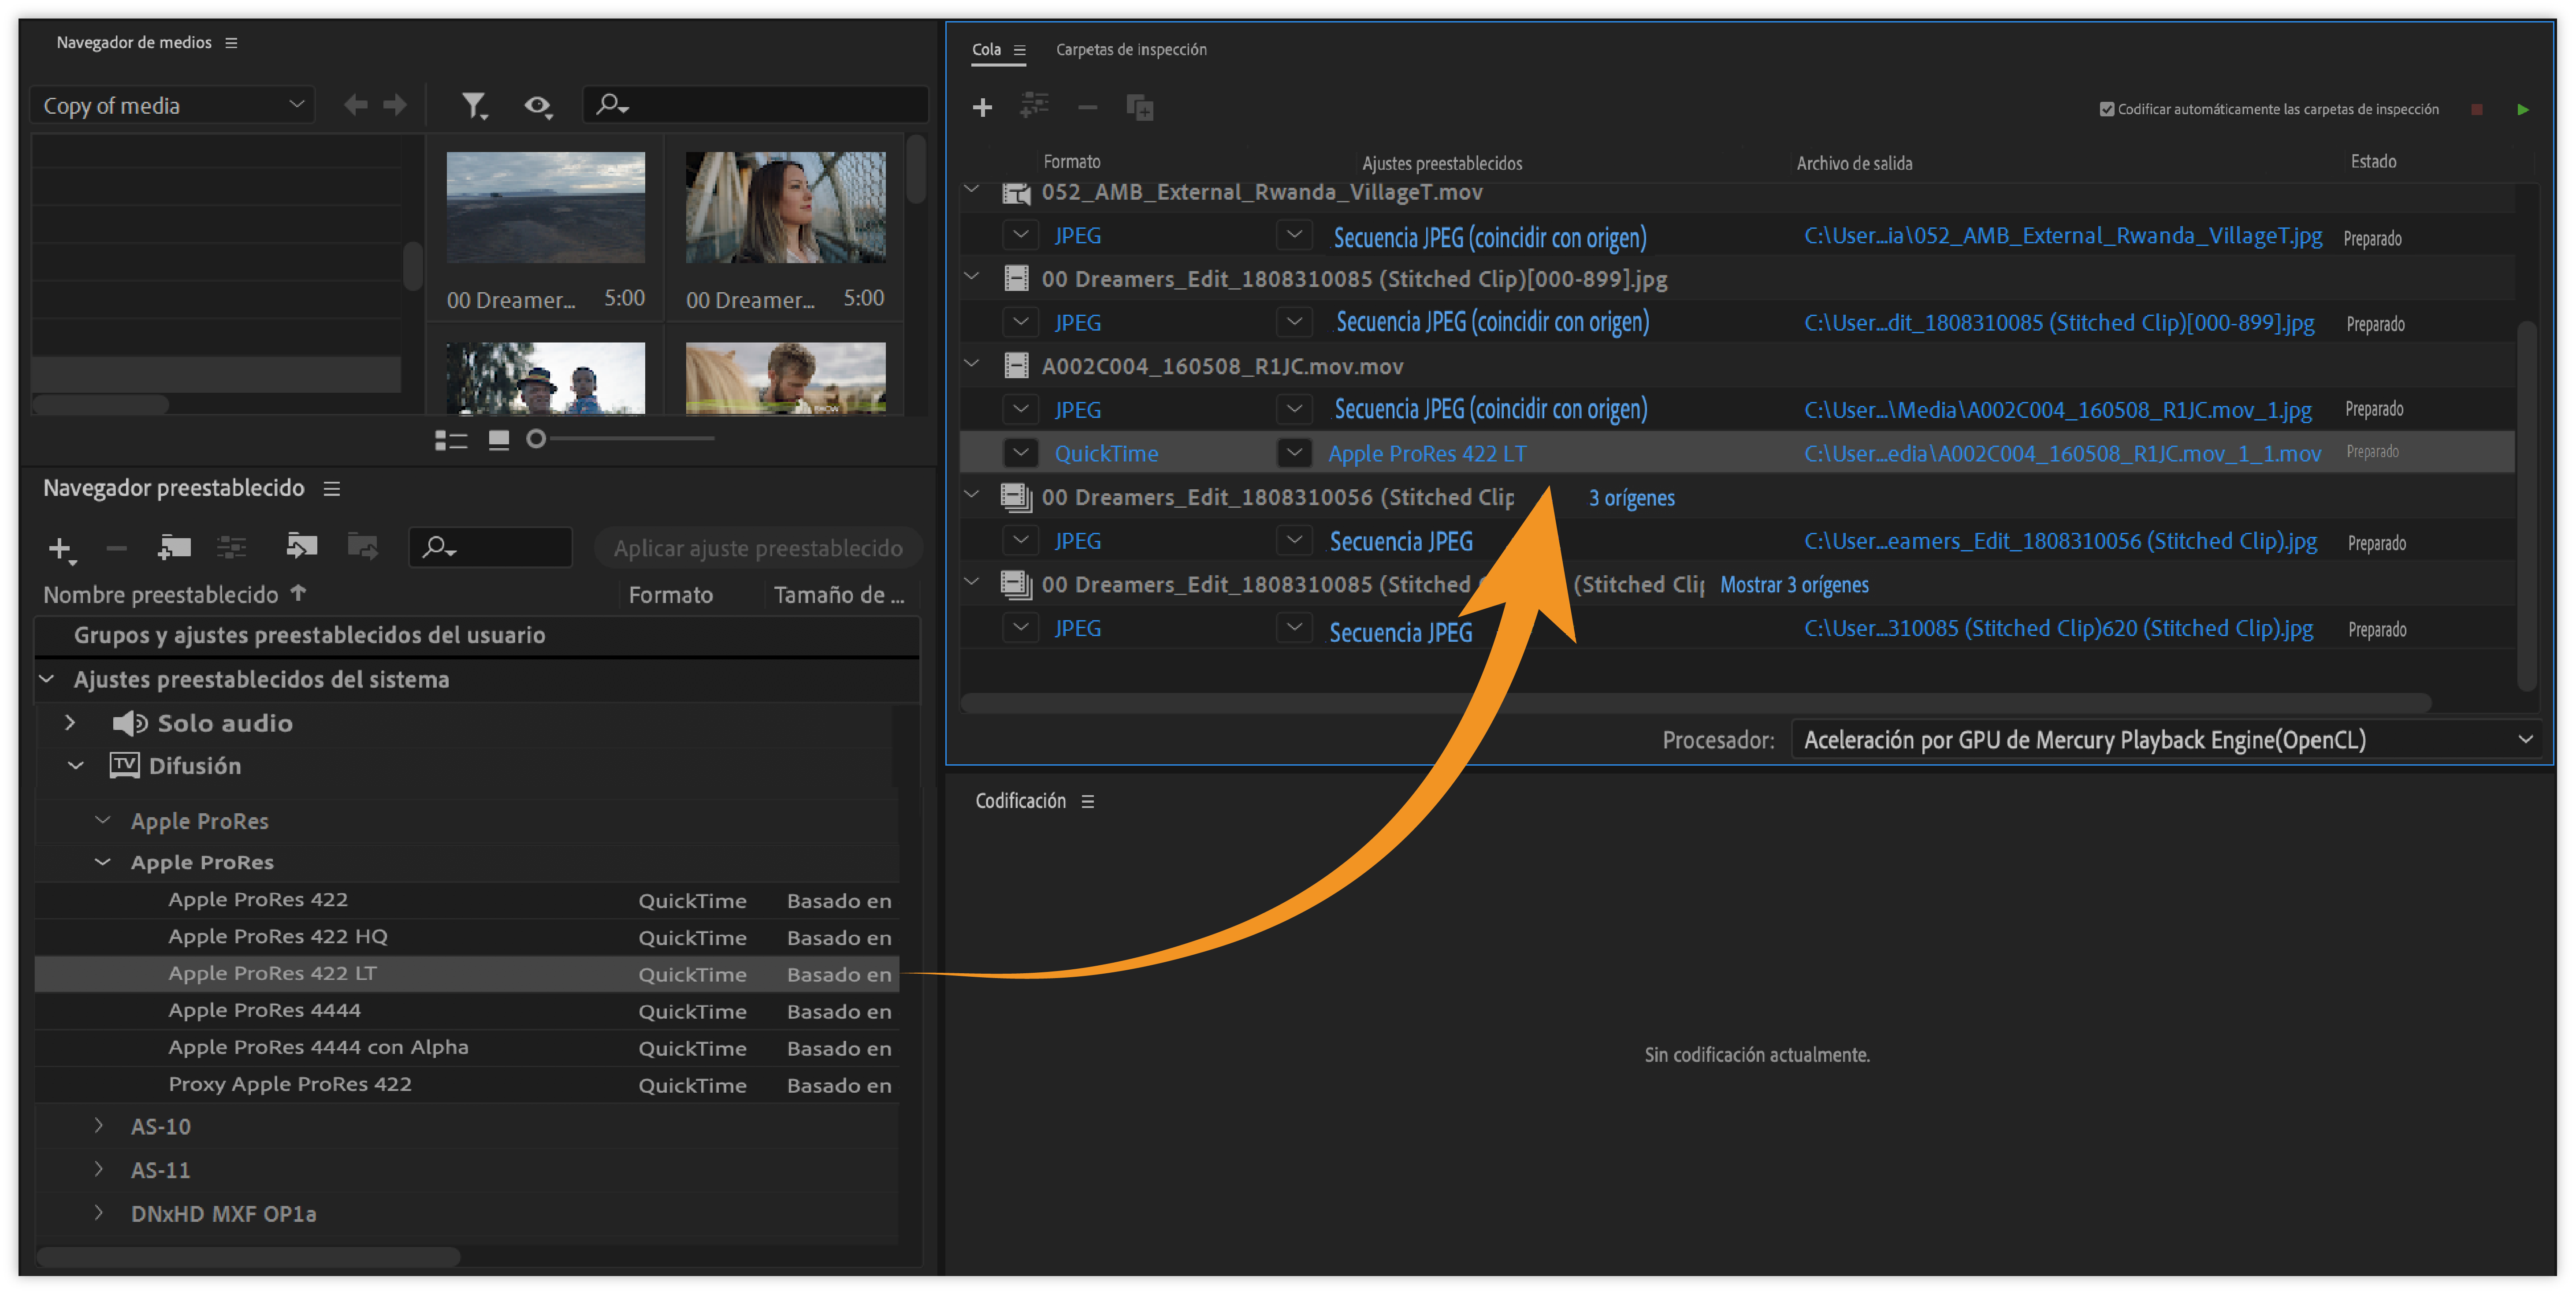Click the new preset group folder icon
The width and height of the screenshot is (2576, 1295).
(174, 547)
